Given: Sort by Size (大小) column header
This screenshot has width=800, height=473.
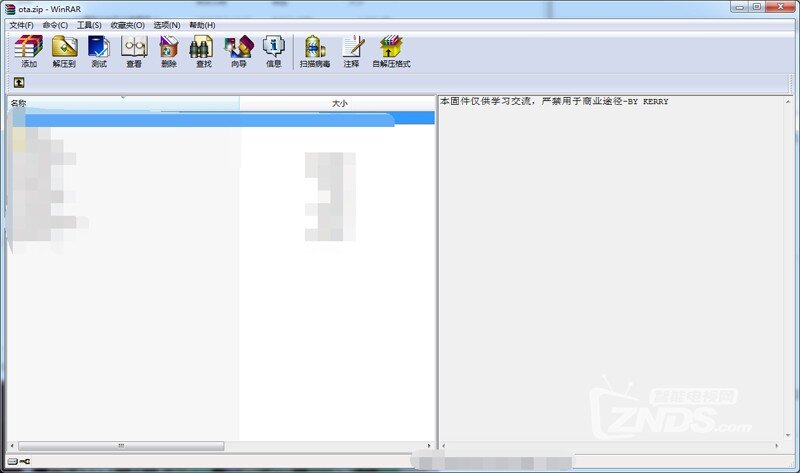Looking at the screenshot, I should coord(338,103).
